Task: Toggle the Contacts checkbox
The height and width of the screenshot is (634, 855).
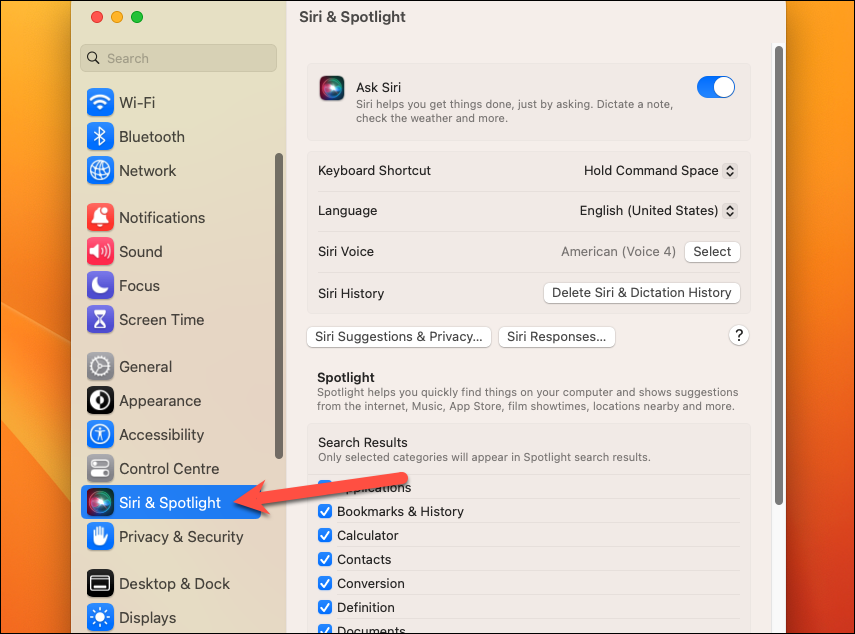Action: 325,559
